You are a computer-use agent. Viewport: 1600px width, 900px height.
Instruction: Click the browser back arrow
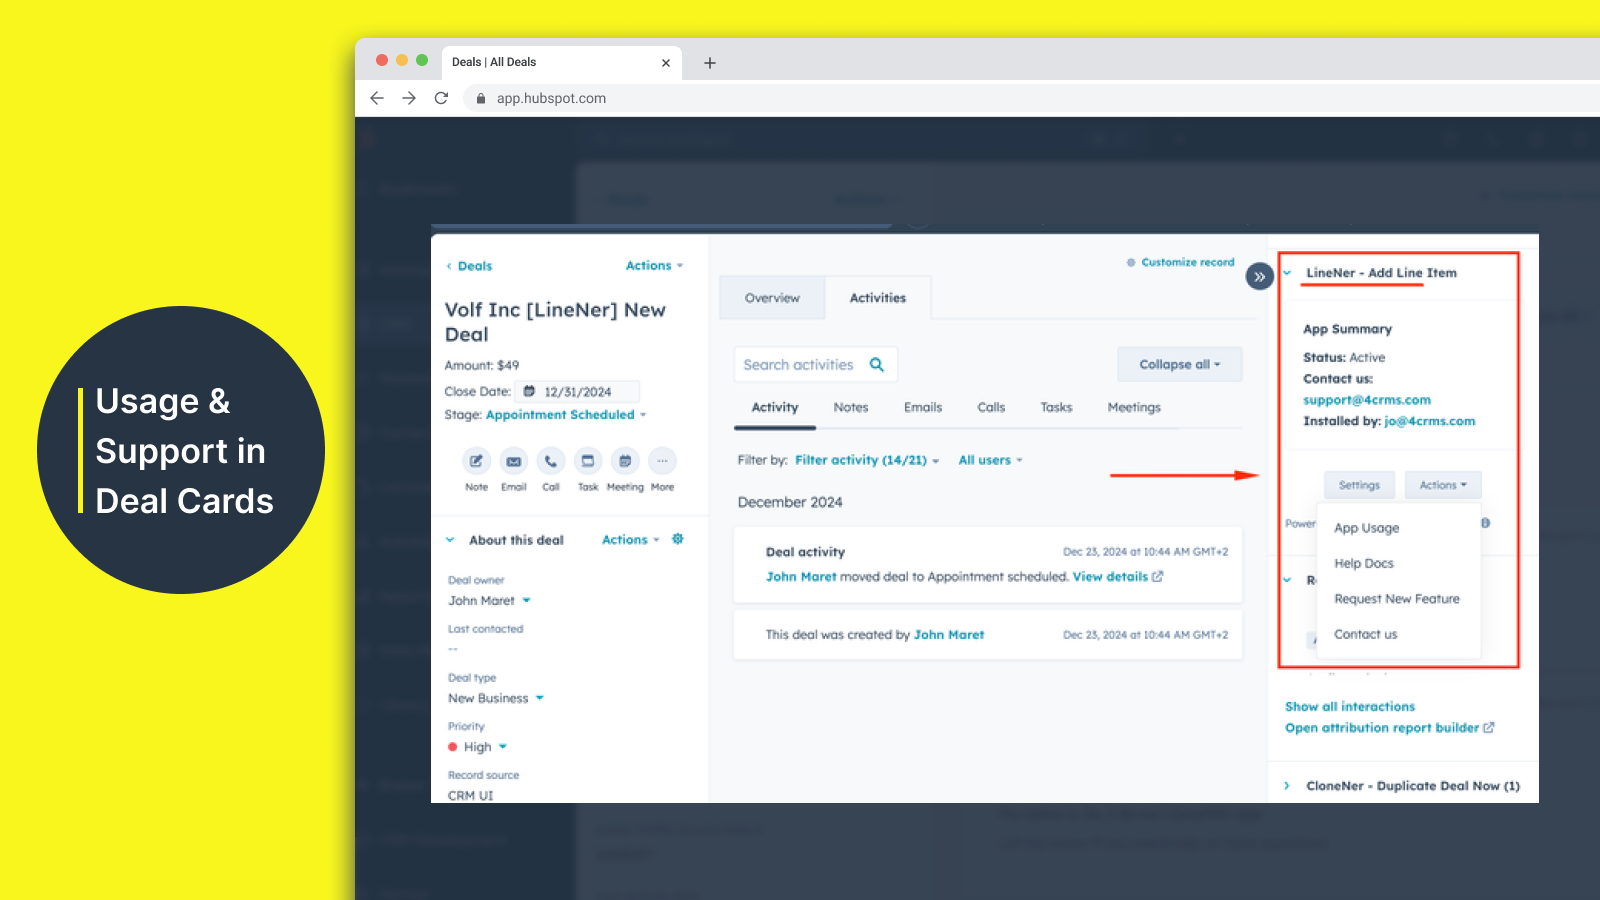point(377,98)
